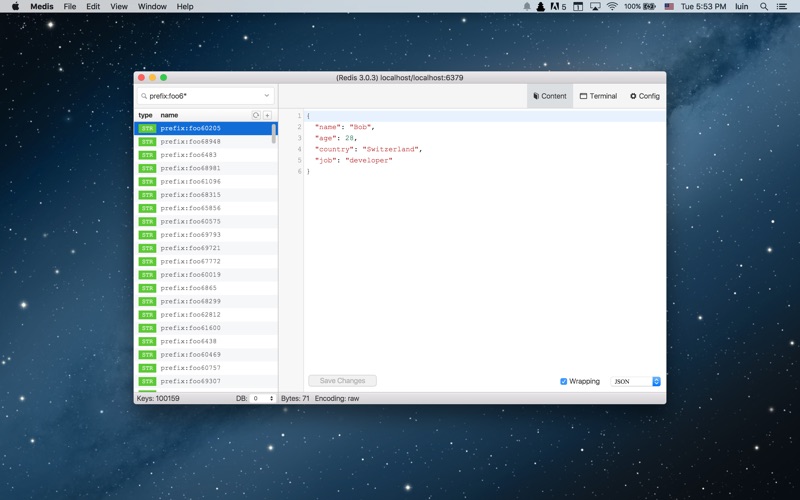Select key prefix:foo6438
Screen dimensions: 800x500
point(206,341)
